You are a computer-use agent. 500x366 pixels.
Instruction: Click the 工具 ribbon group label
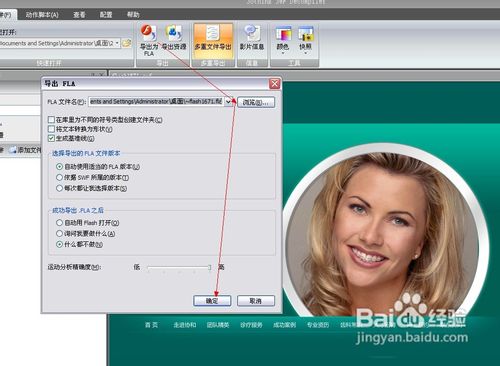click(294, 63)
